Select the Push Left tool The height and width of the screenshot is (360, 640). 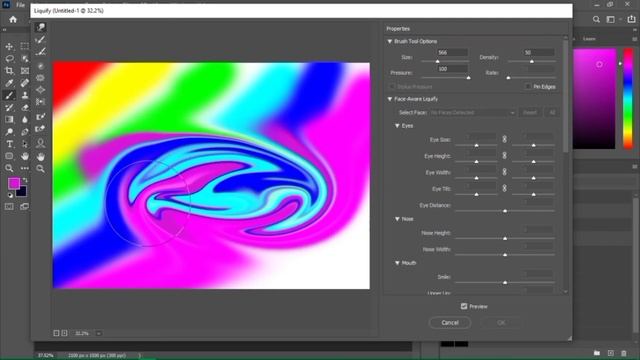(x=40, y=102)
